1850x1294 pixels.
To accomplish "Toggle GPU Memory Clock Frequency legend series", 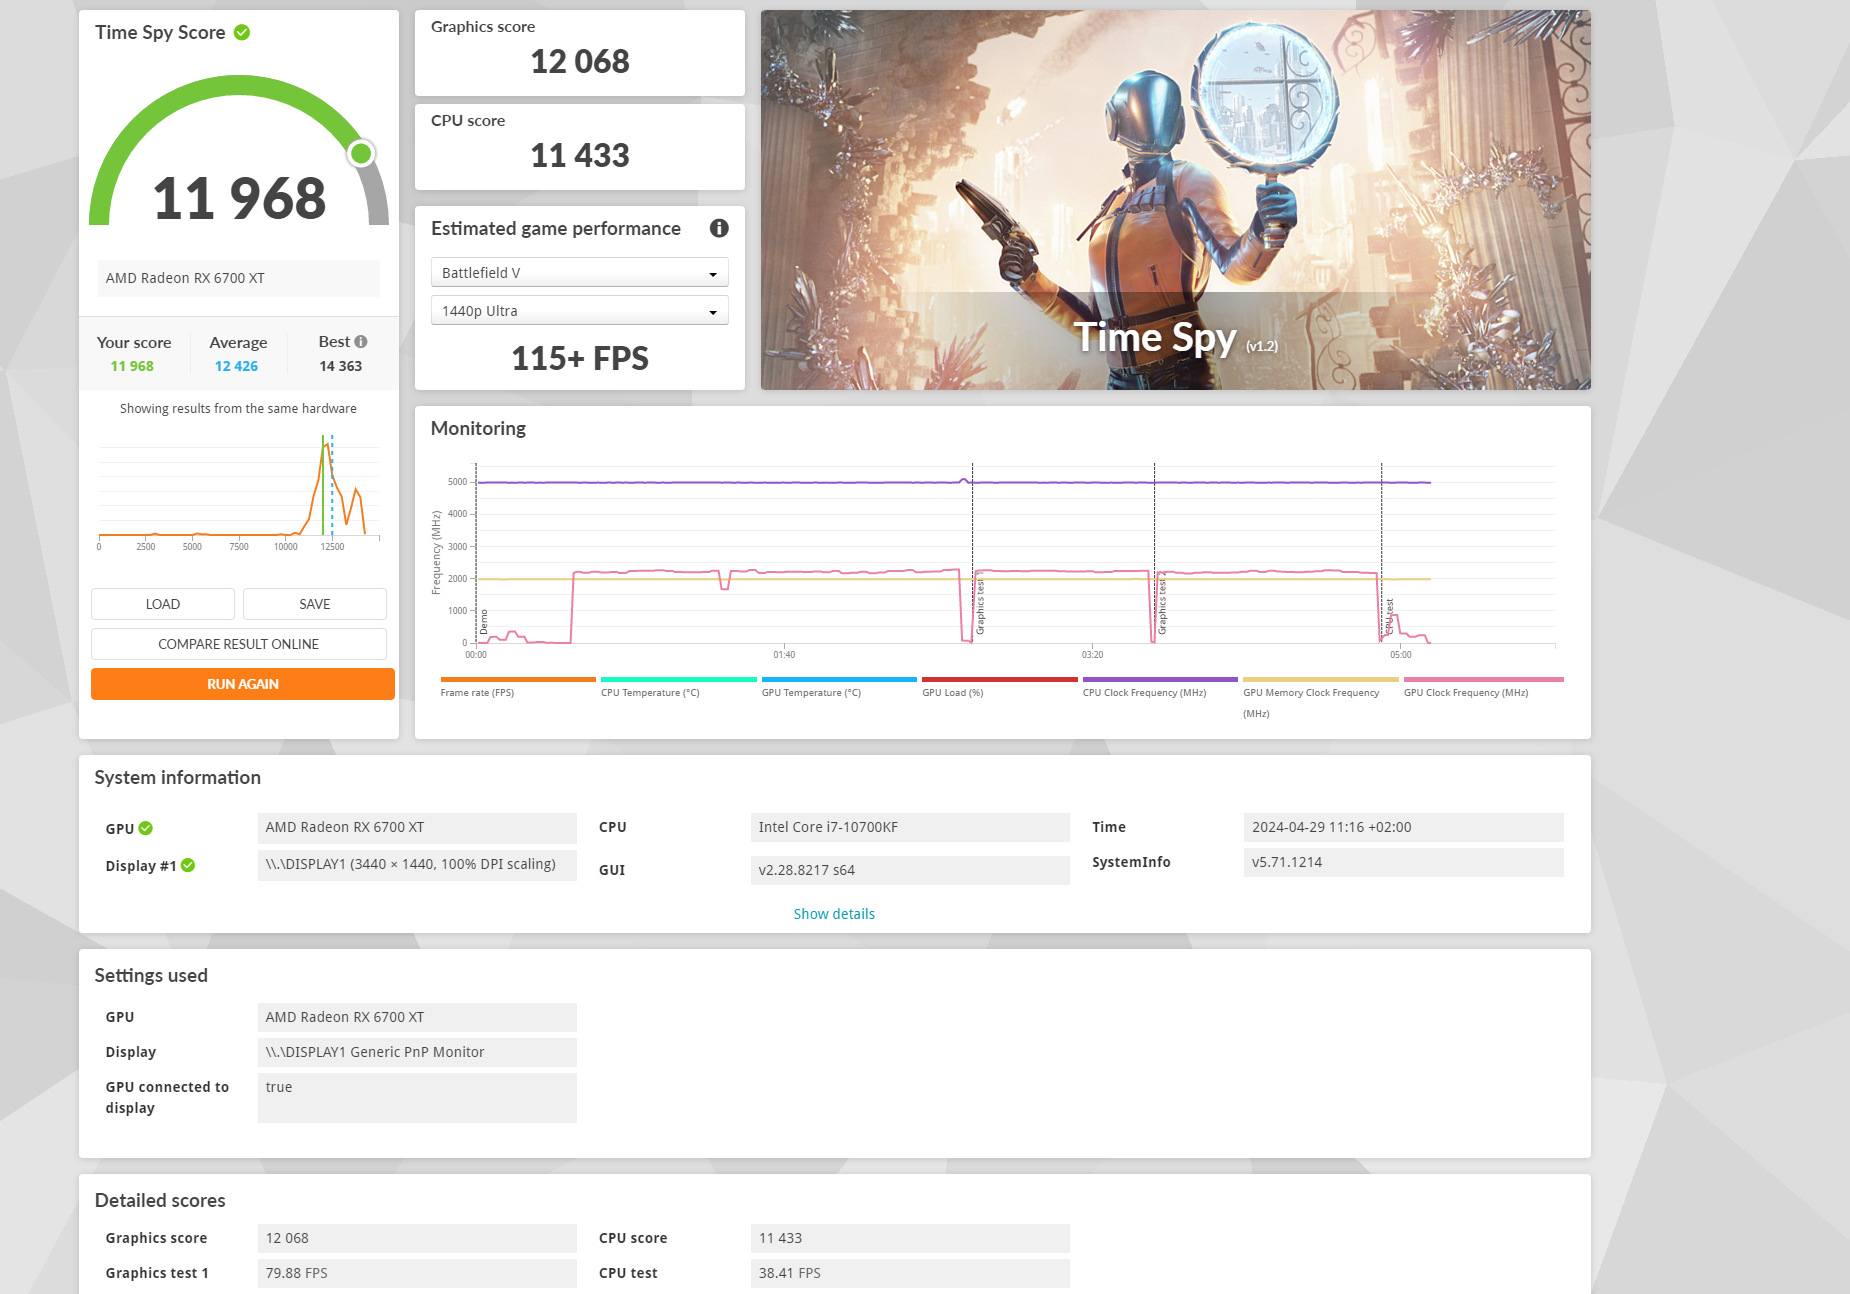I will (1321, 698).
